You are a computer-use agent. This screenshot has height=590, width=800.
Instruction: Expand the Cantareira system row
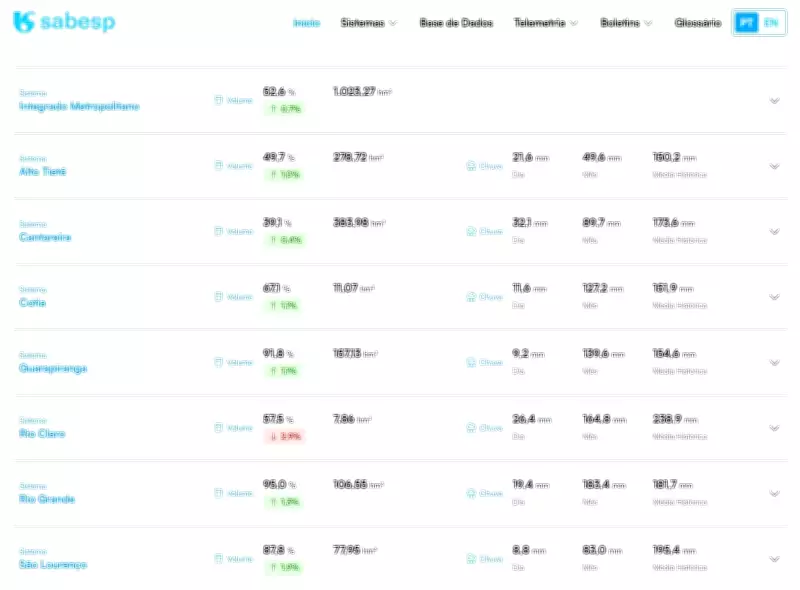click(x=774, y=231)
